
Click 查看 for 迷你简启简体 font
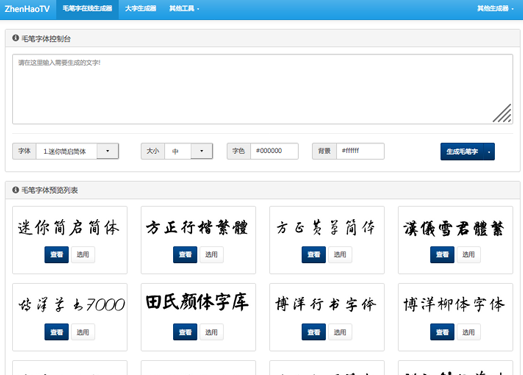coord(56,255)
